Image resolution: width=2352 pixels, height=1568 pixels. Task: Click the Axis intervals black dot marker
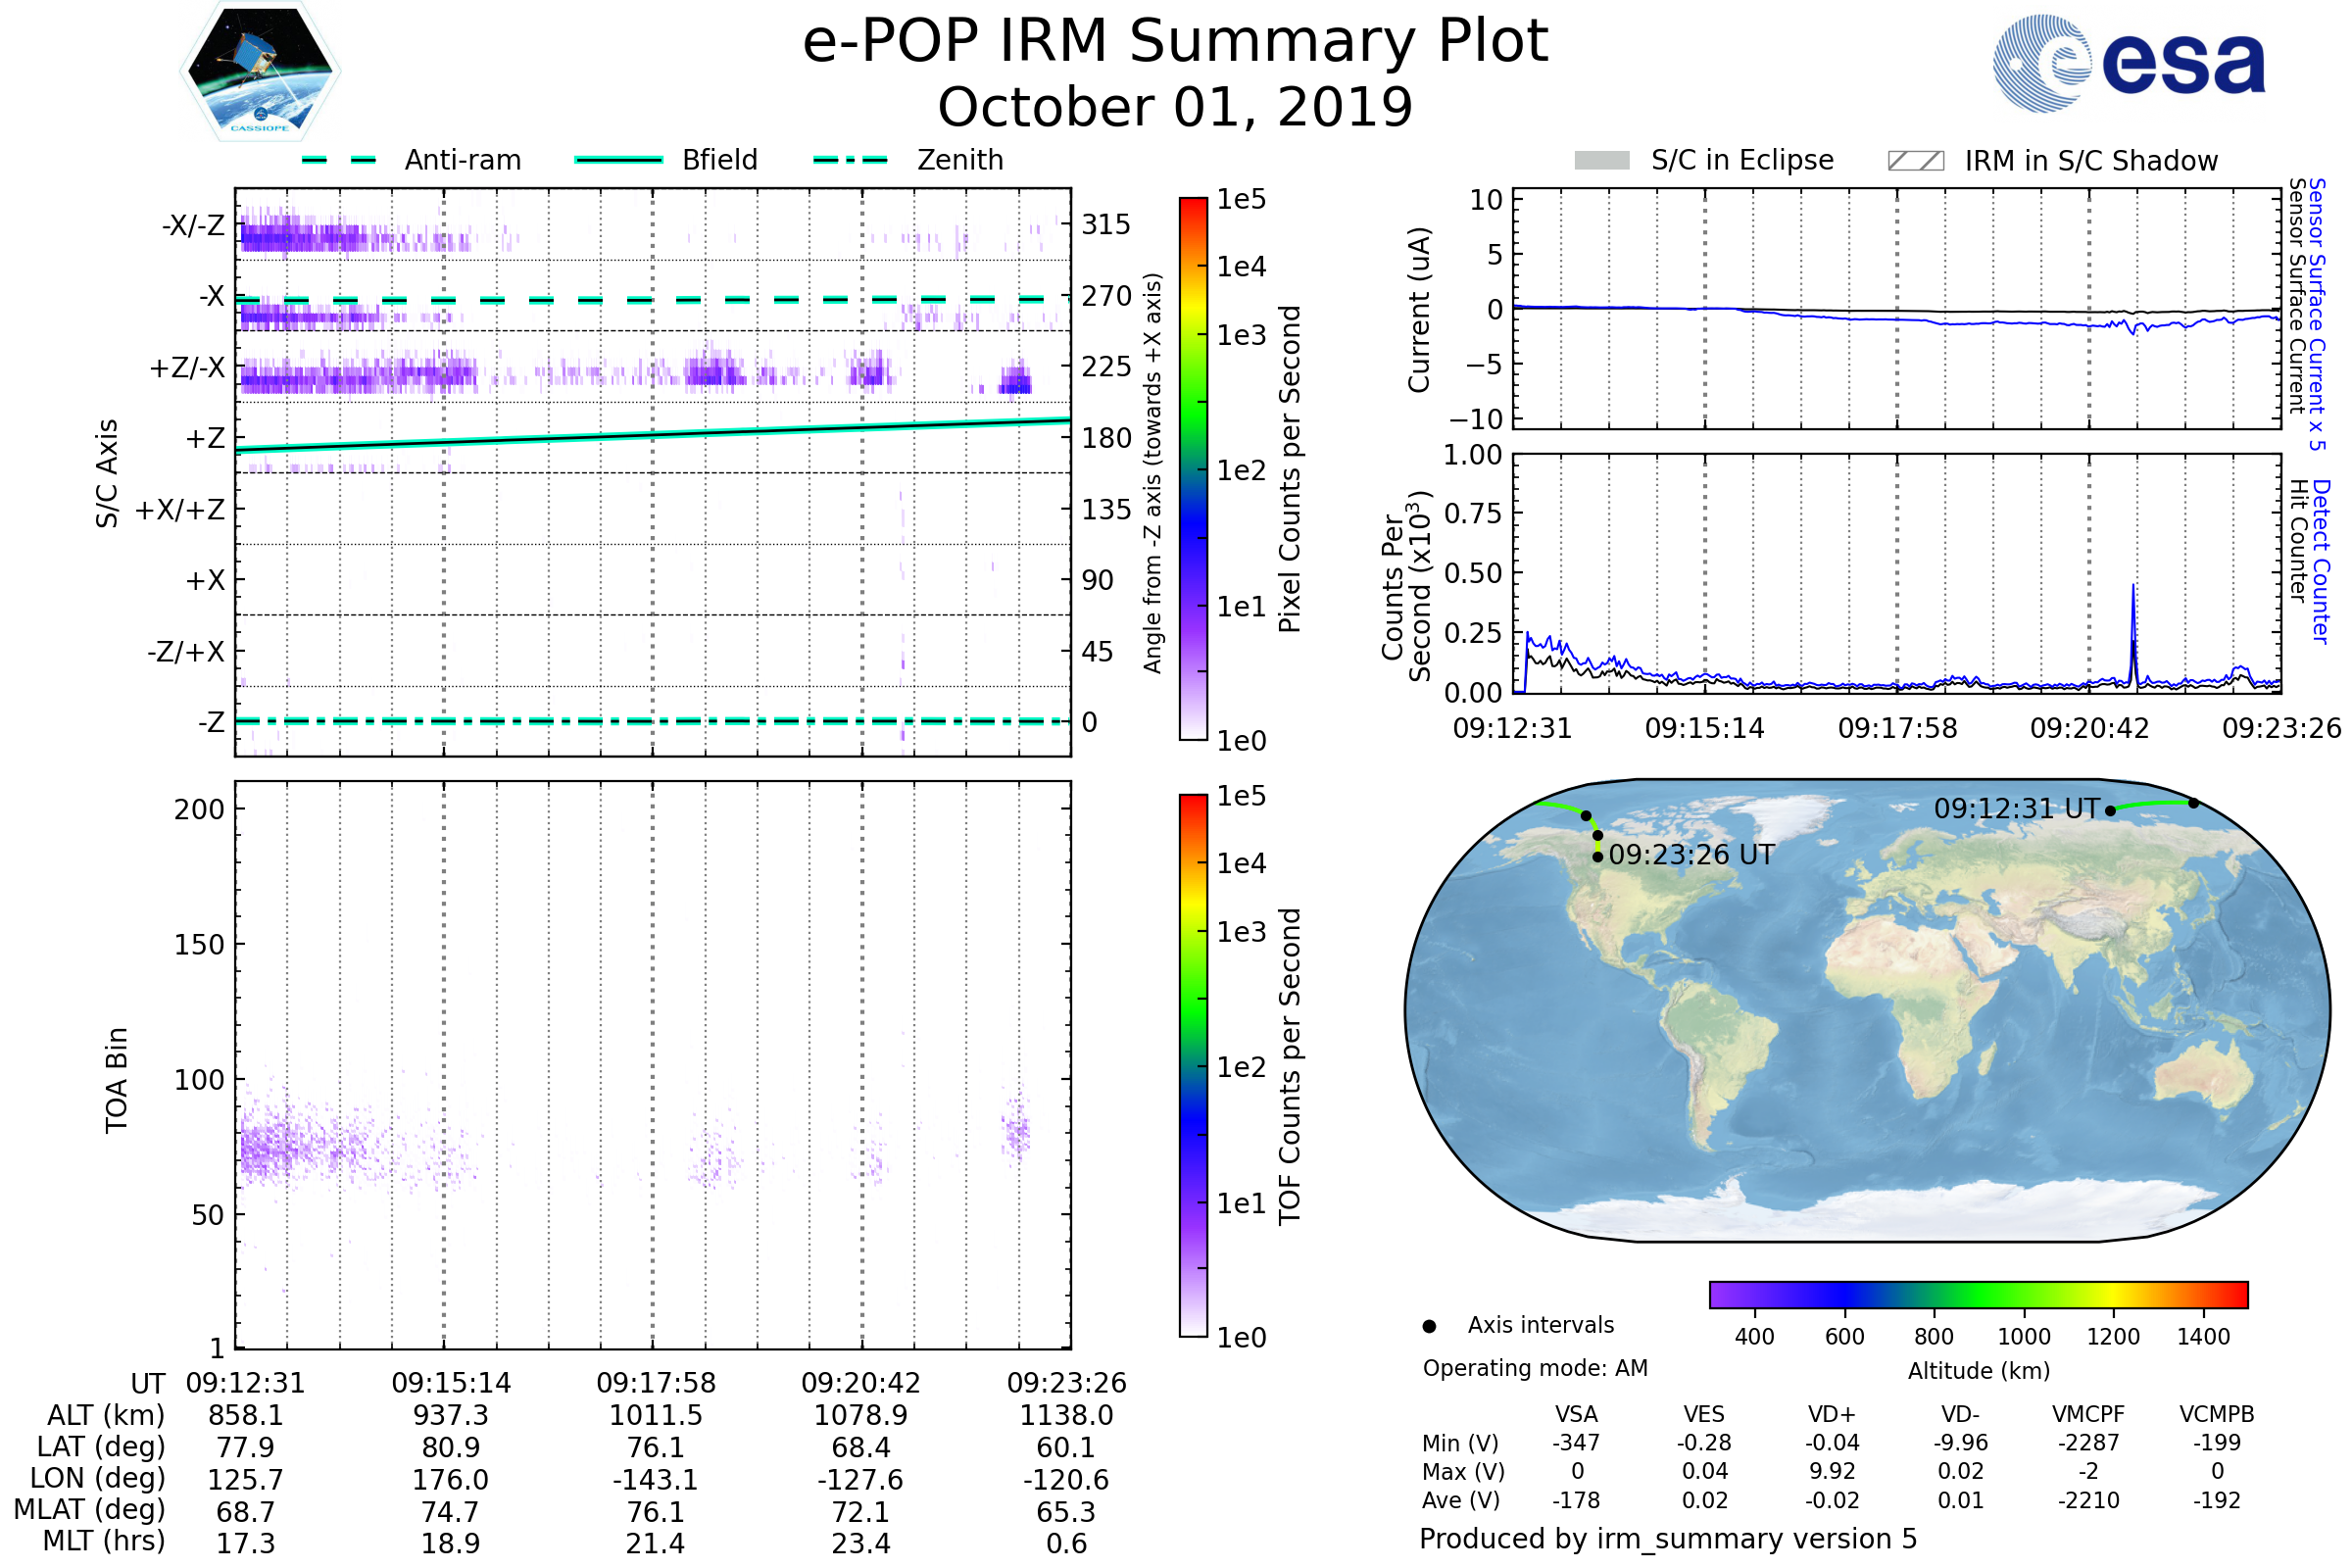(x=1429, y=1326)
